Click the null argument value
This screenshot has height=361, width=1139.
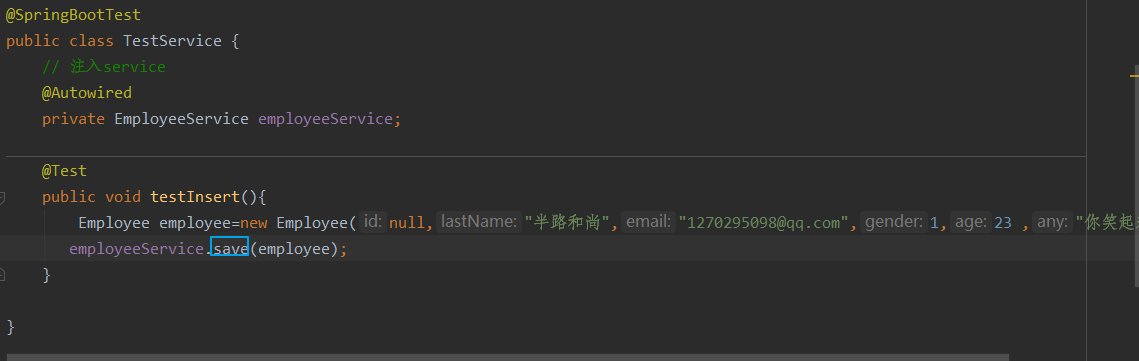click(x=407, y=223)
